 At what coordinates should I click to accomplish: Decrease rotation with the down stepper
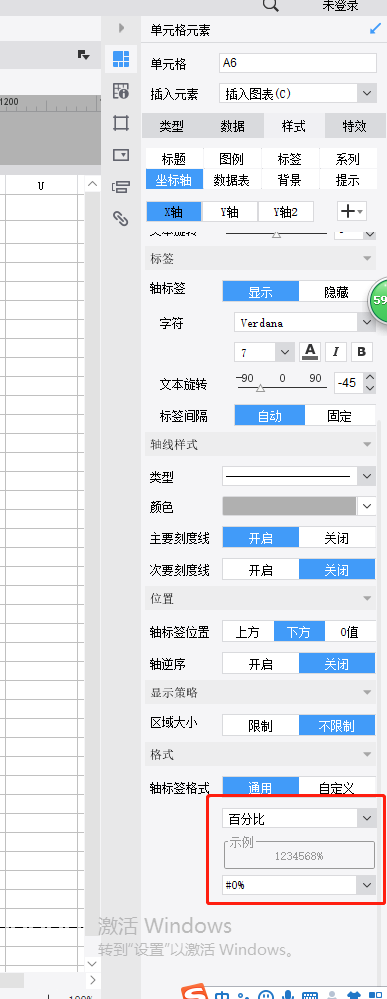coord(370,389)
